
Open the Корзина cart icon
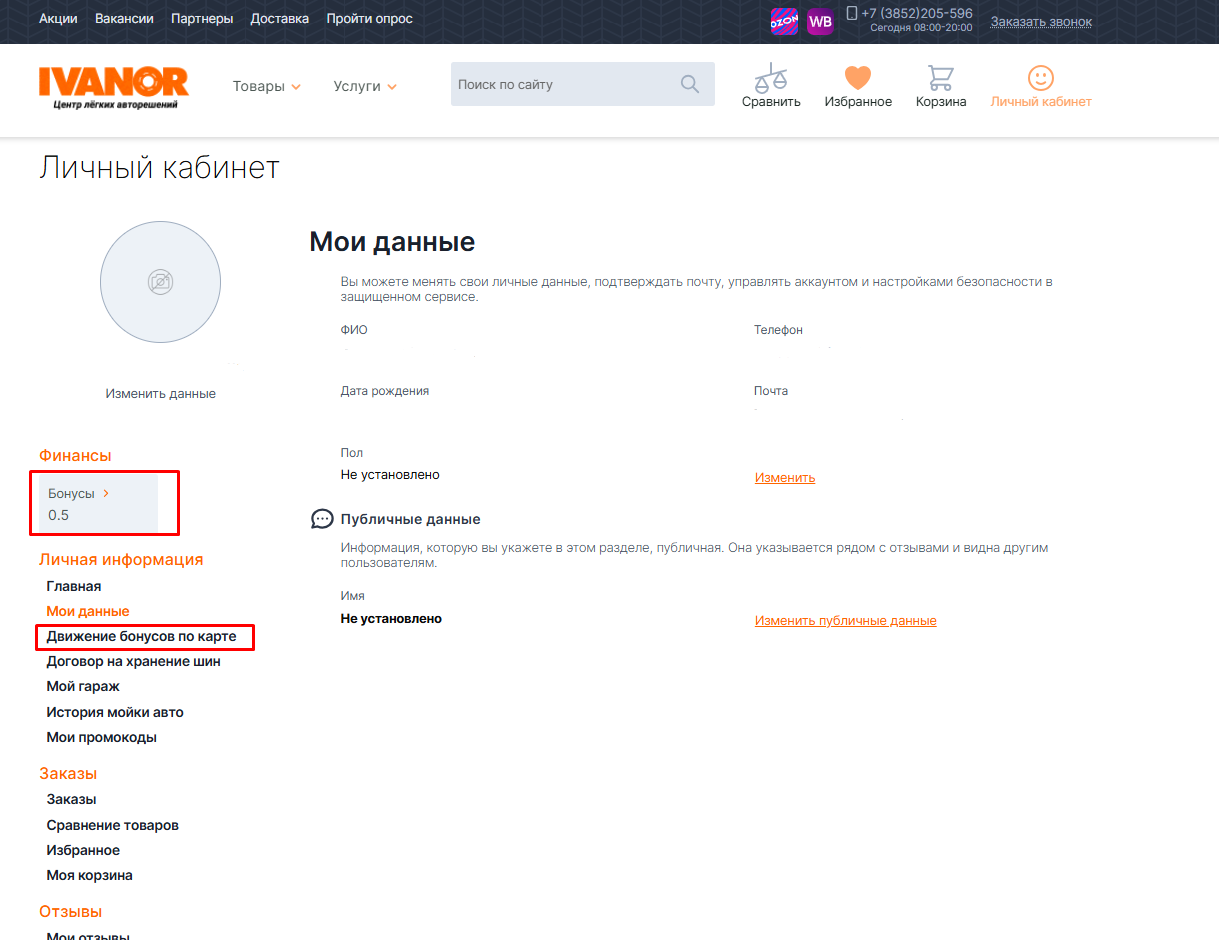pos(940,78)
